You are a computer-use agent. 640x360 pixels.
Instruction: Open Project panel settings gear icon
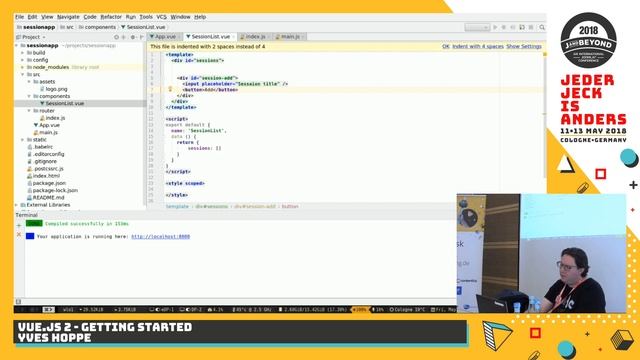pos(133,37)
